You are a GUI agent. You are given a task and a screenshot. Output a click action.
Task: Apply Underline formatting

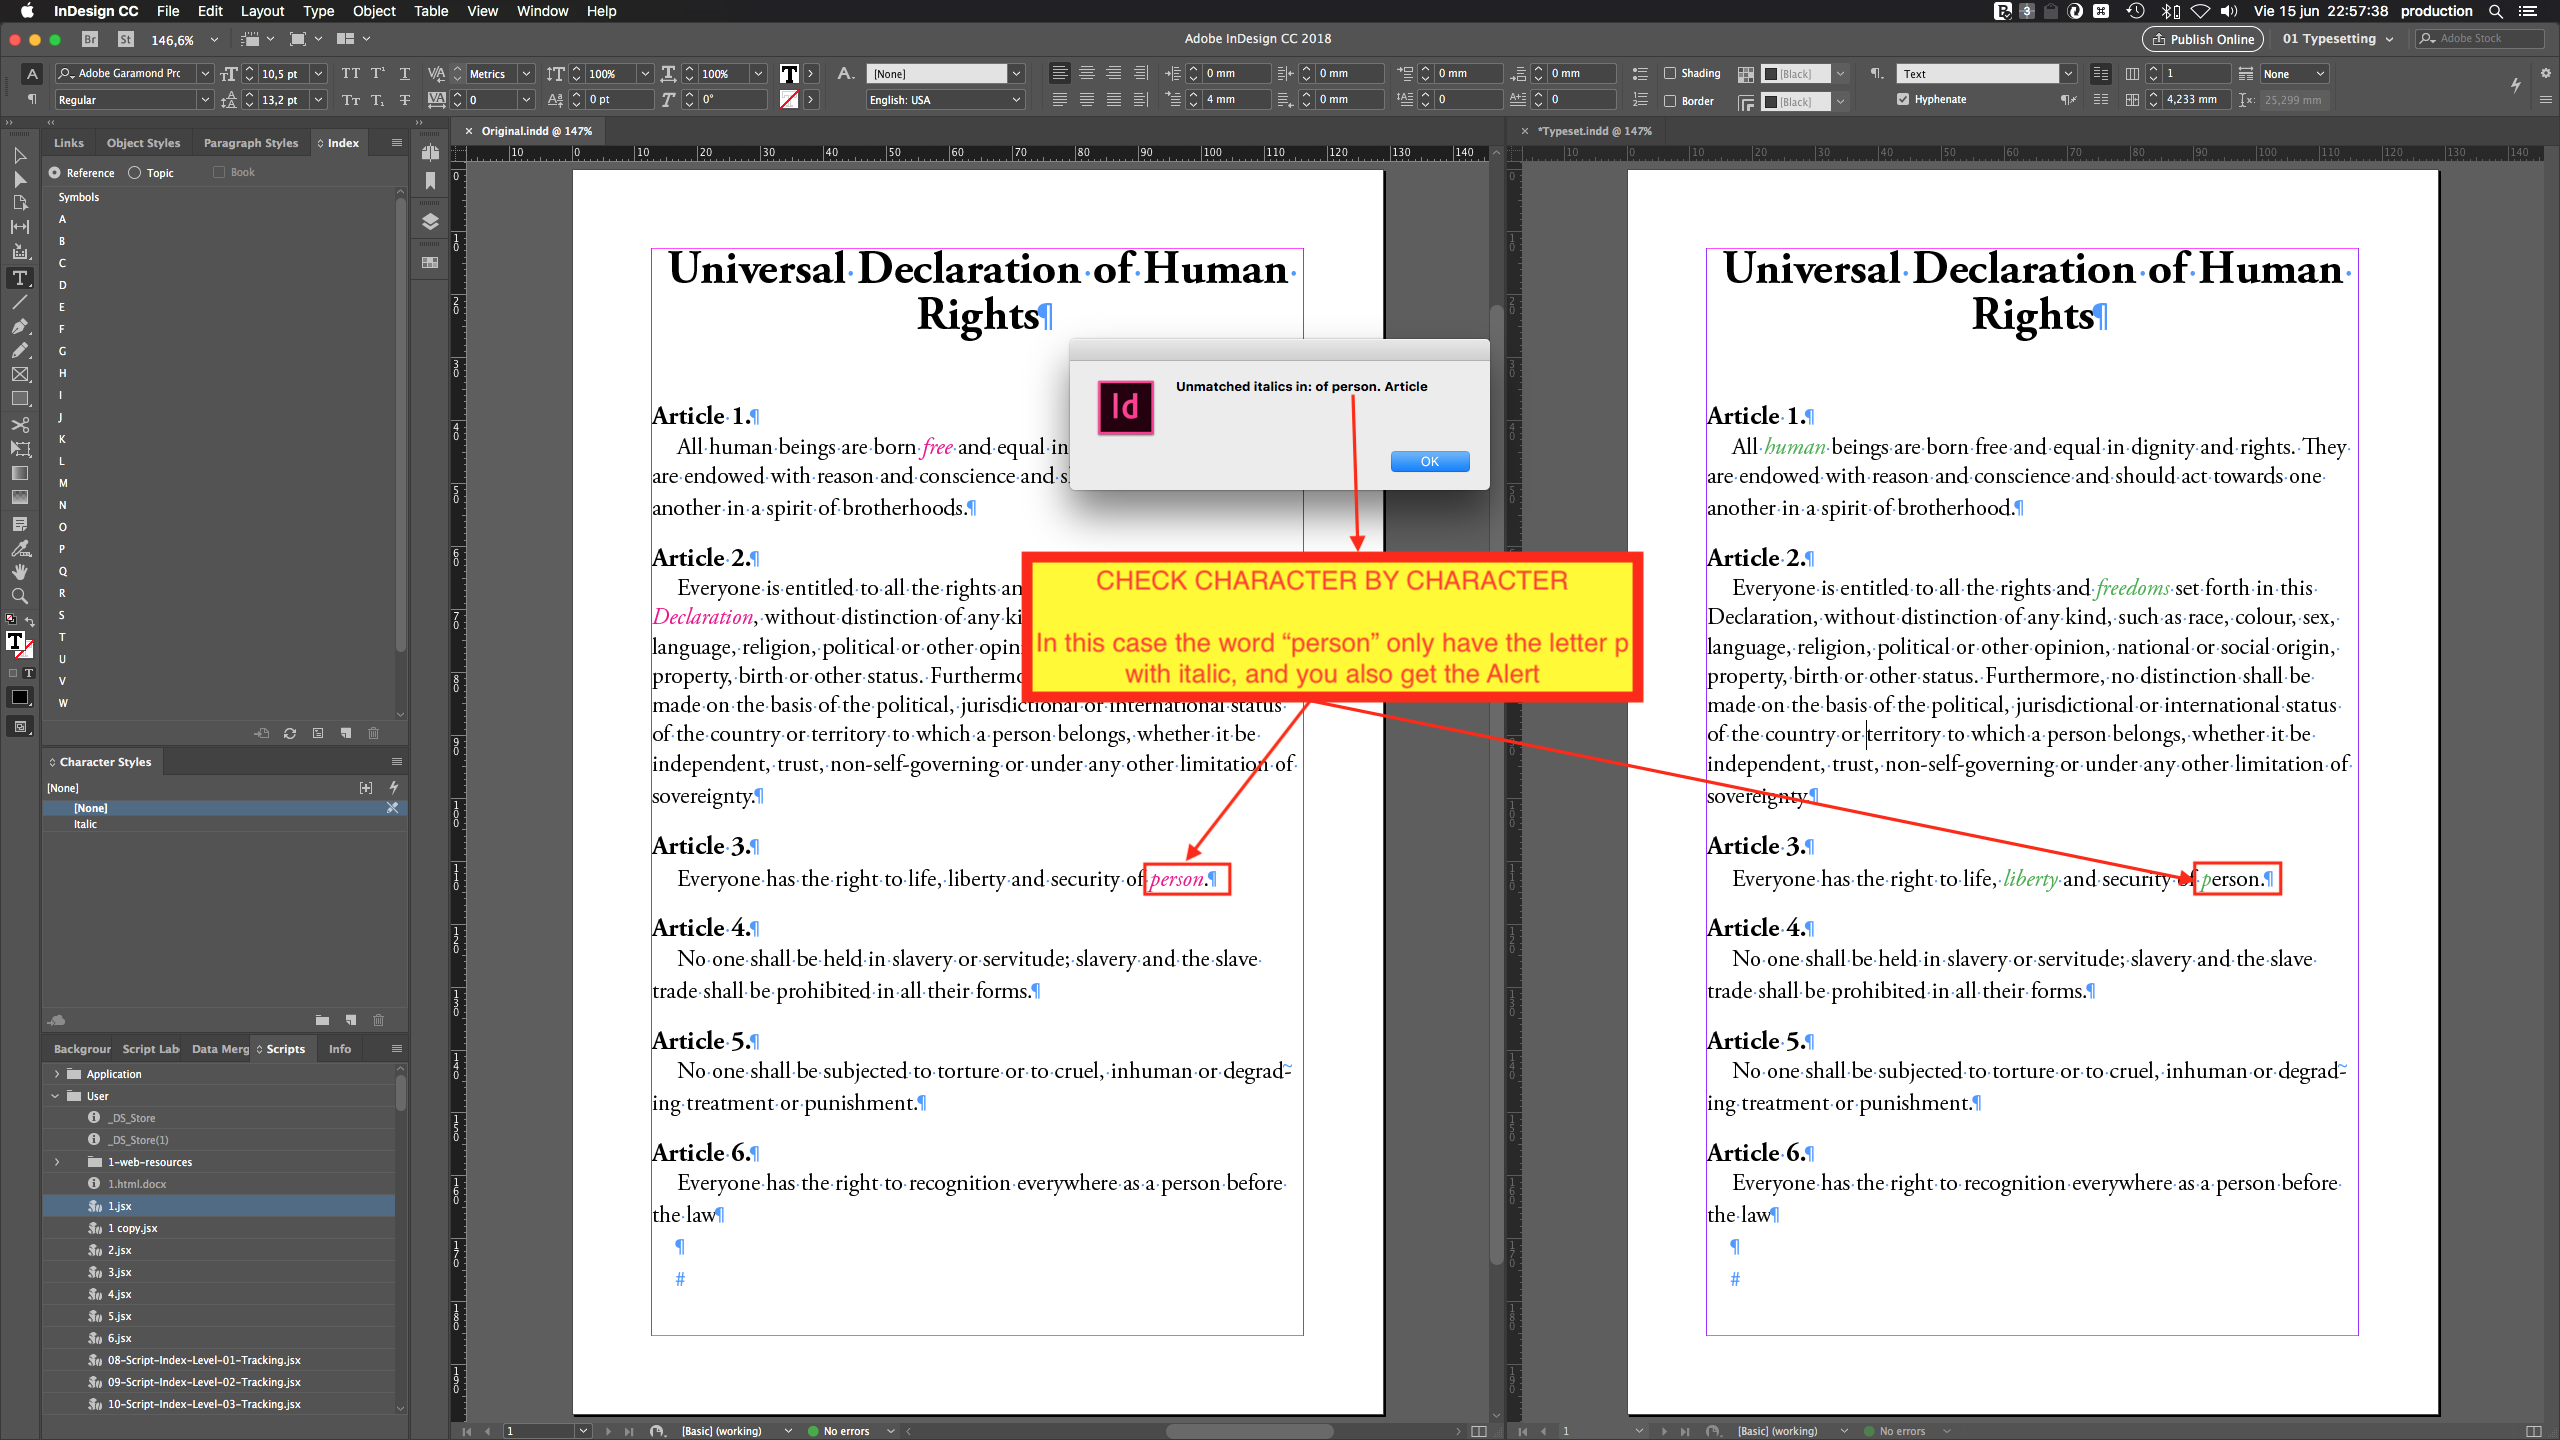click(404, 73)
